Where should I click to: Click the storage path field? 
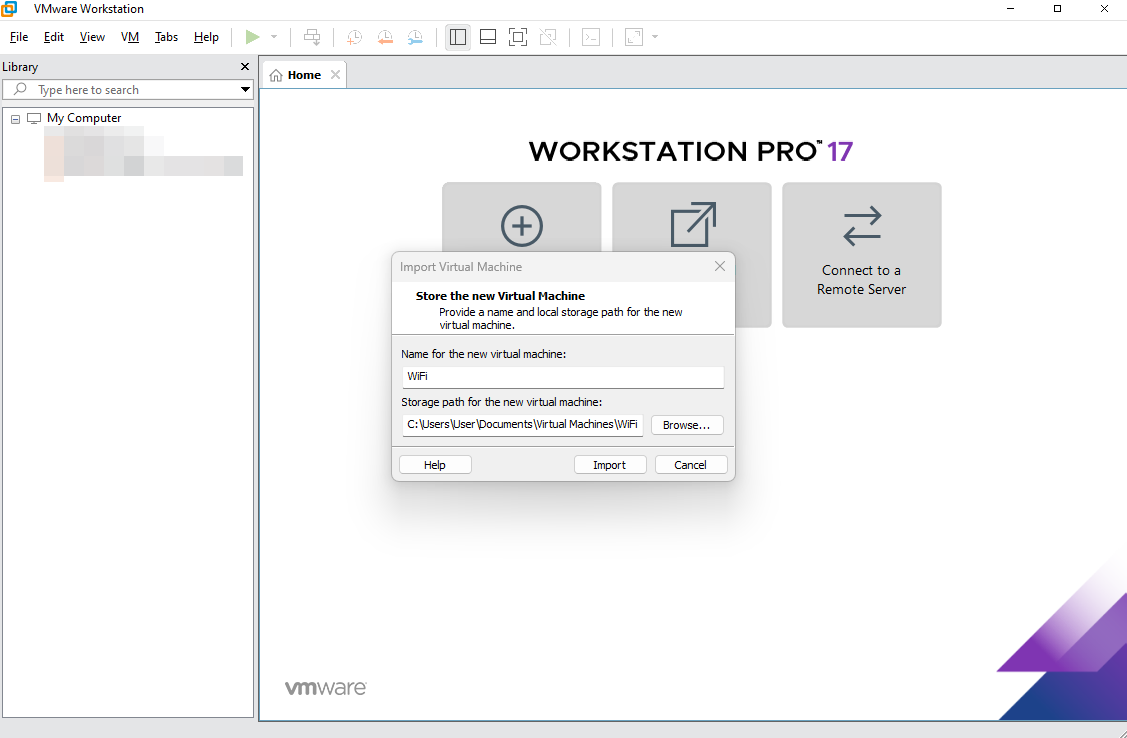click(523, 425)
